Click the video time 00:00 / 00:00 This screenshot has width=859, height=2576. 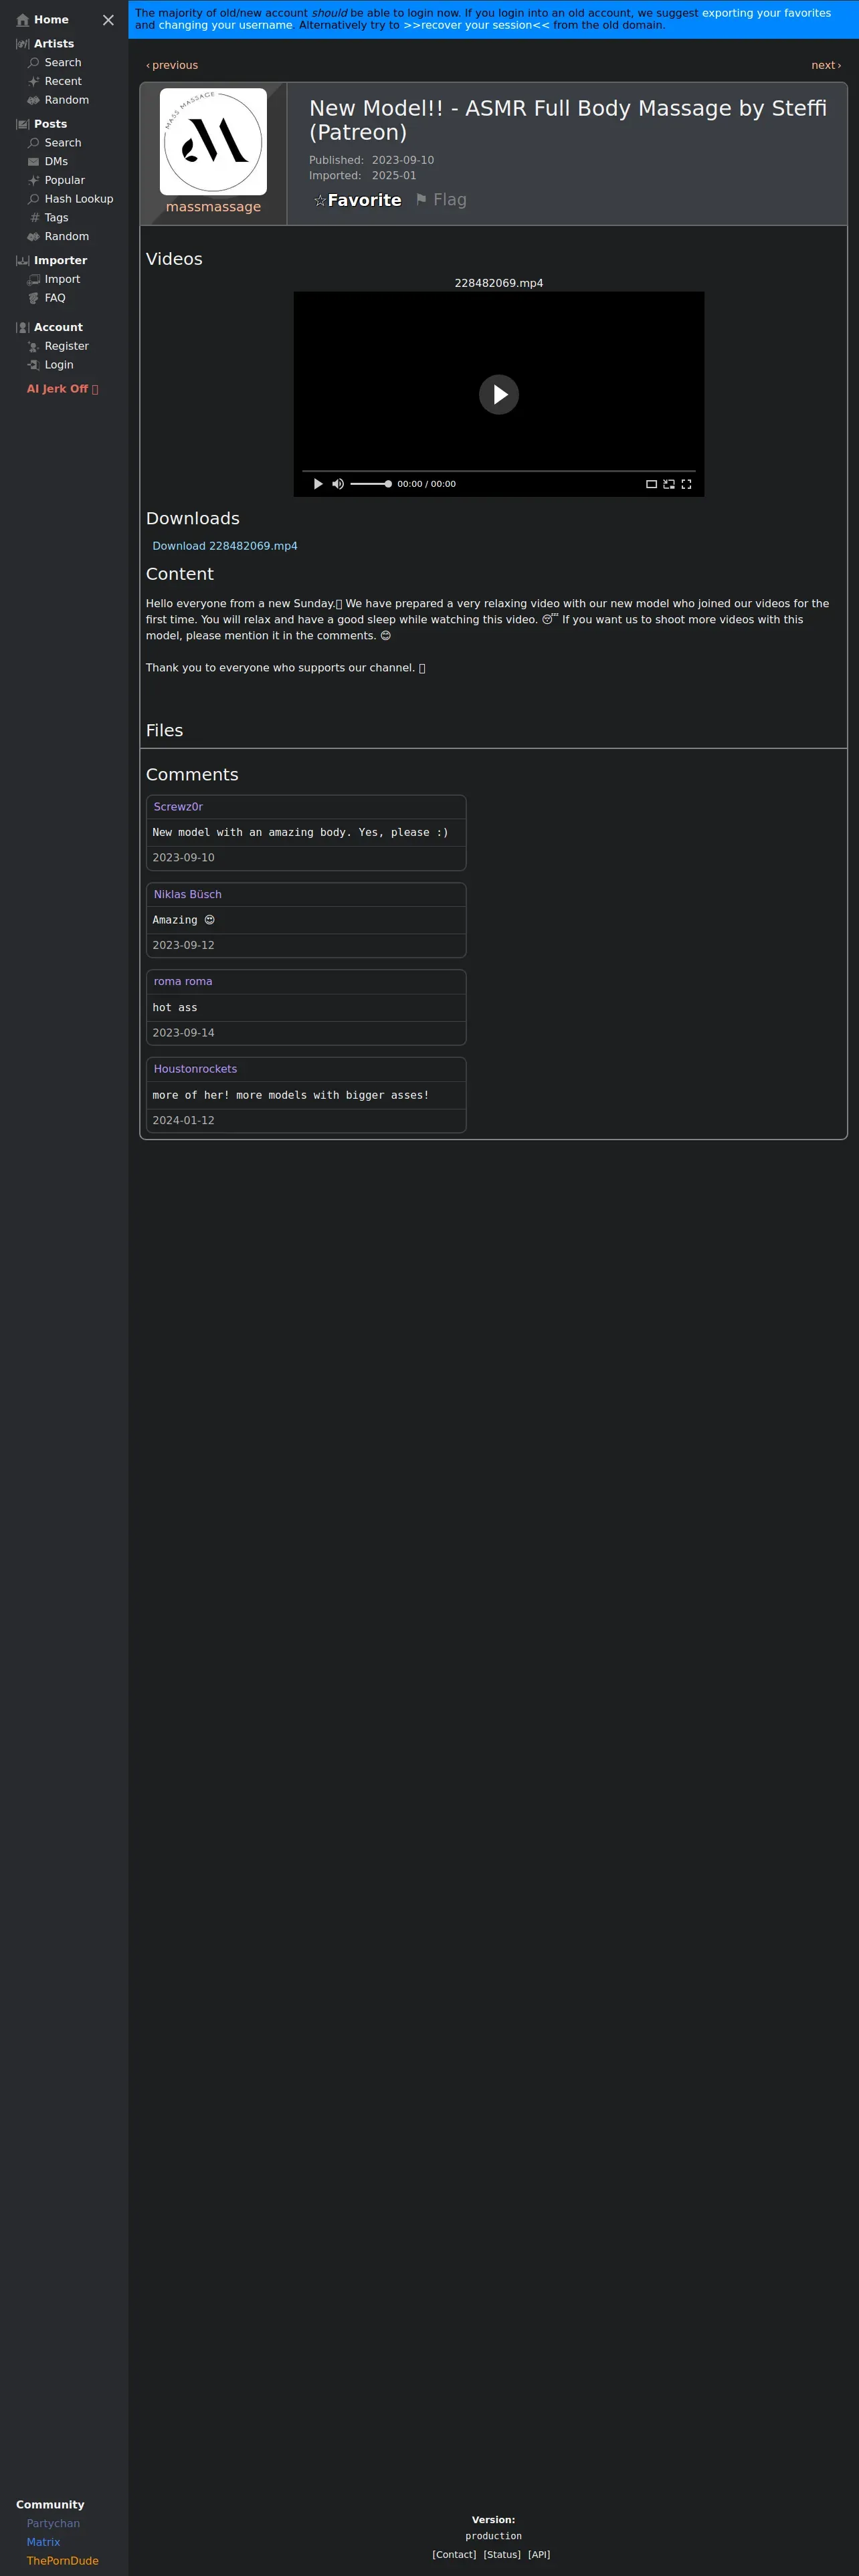426,484
